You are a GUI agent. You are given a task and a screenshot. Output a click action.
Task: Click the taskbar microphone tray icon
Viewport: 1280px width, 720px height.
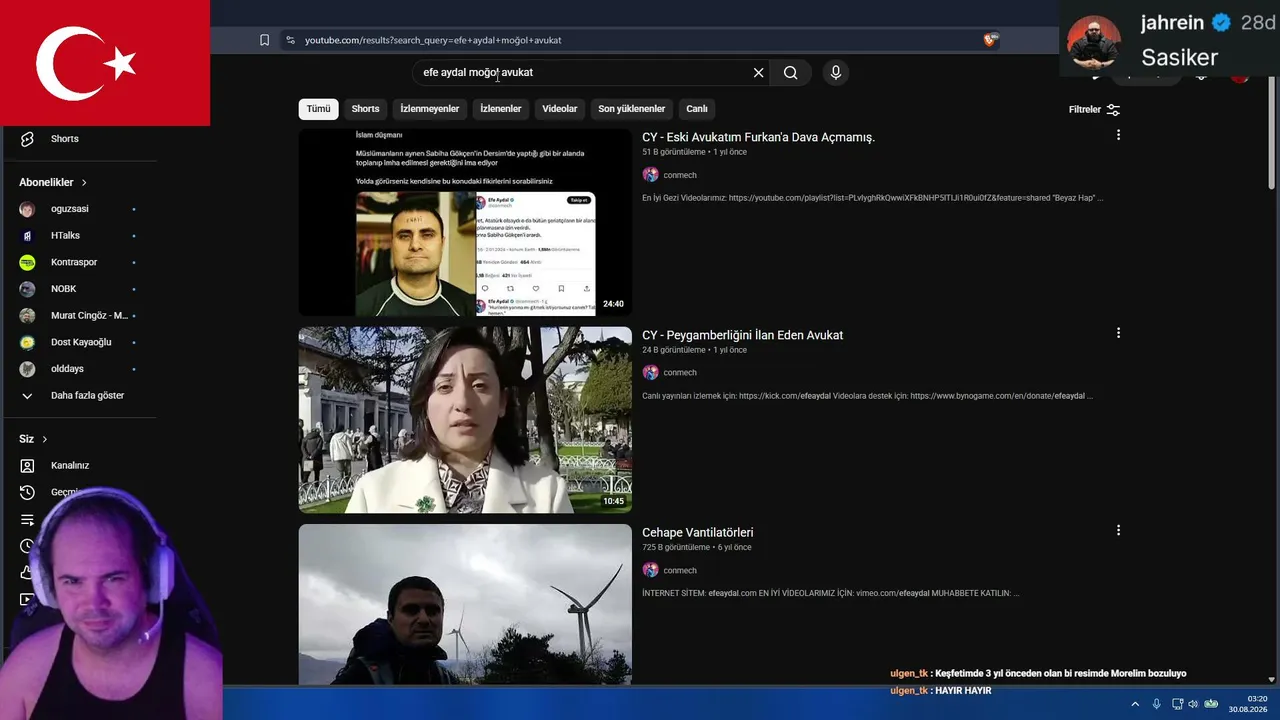pyautogui.click(x=1157, y=704)
